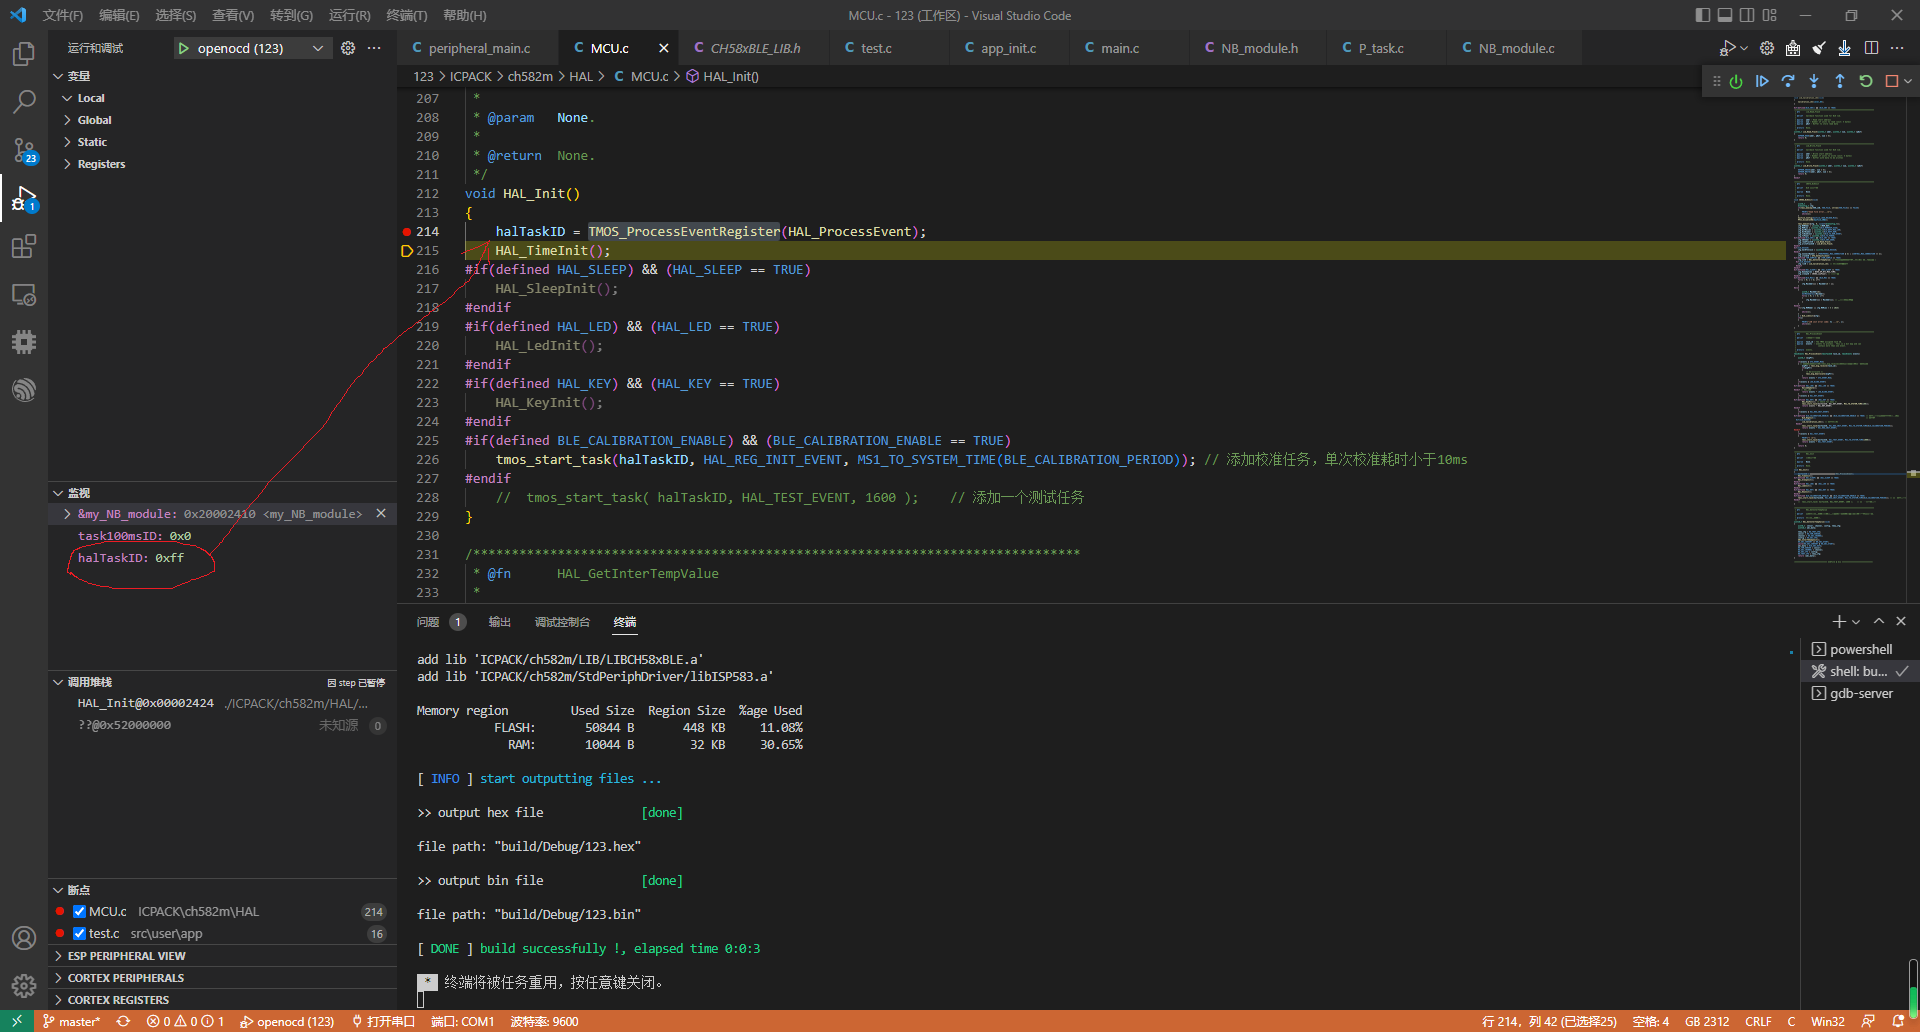Toggle primary sidebar layout button in title bar
Viewport: 1920px width, 1032px height.
click(x=1703, y=15)
